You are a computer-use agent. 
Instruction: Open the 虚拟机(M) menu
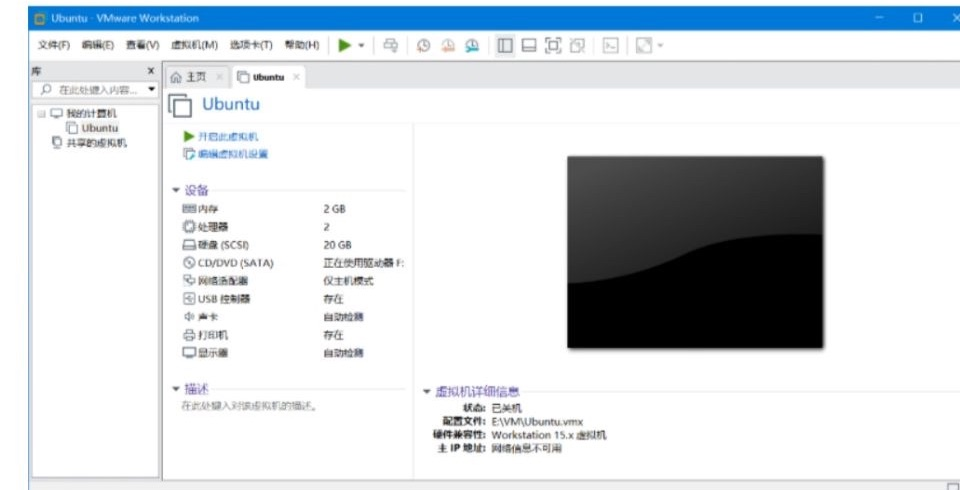pos(194,45)
